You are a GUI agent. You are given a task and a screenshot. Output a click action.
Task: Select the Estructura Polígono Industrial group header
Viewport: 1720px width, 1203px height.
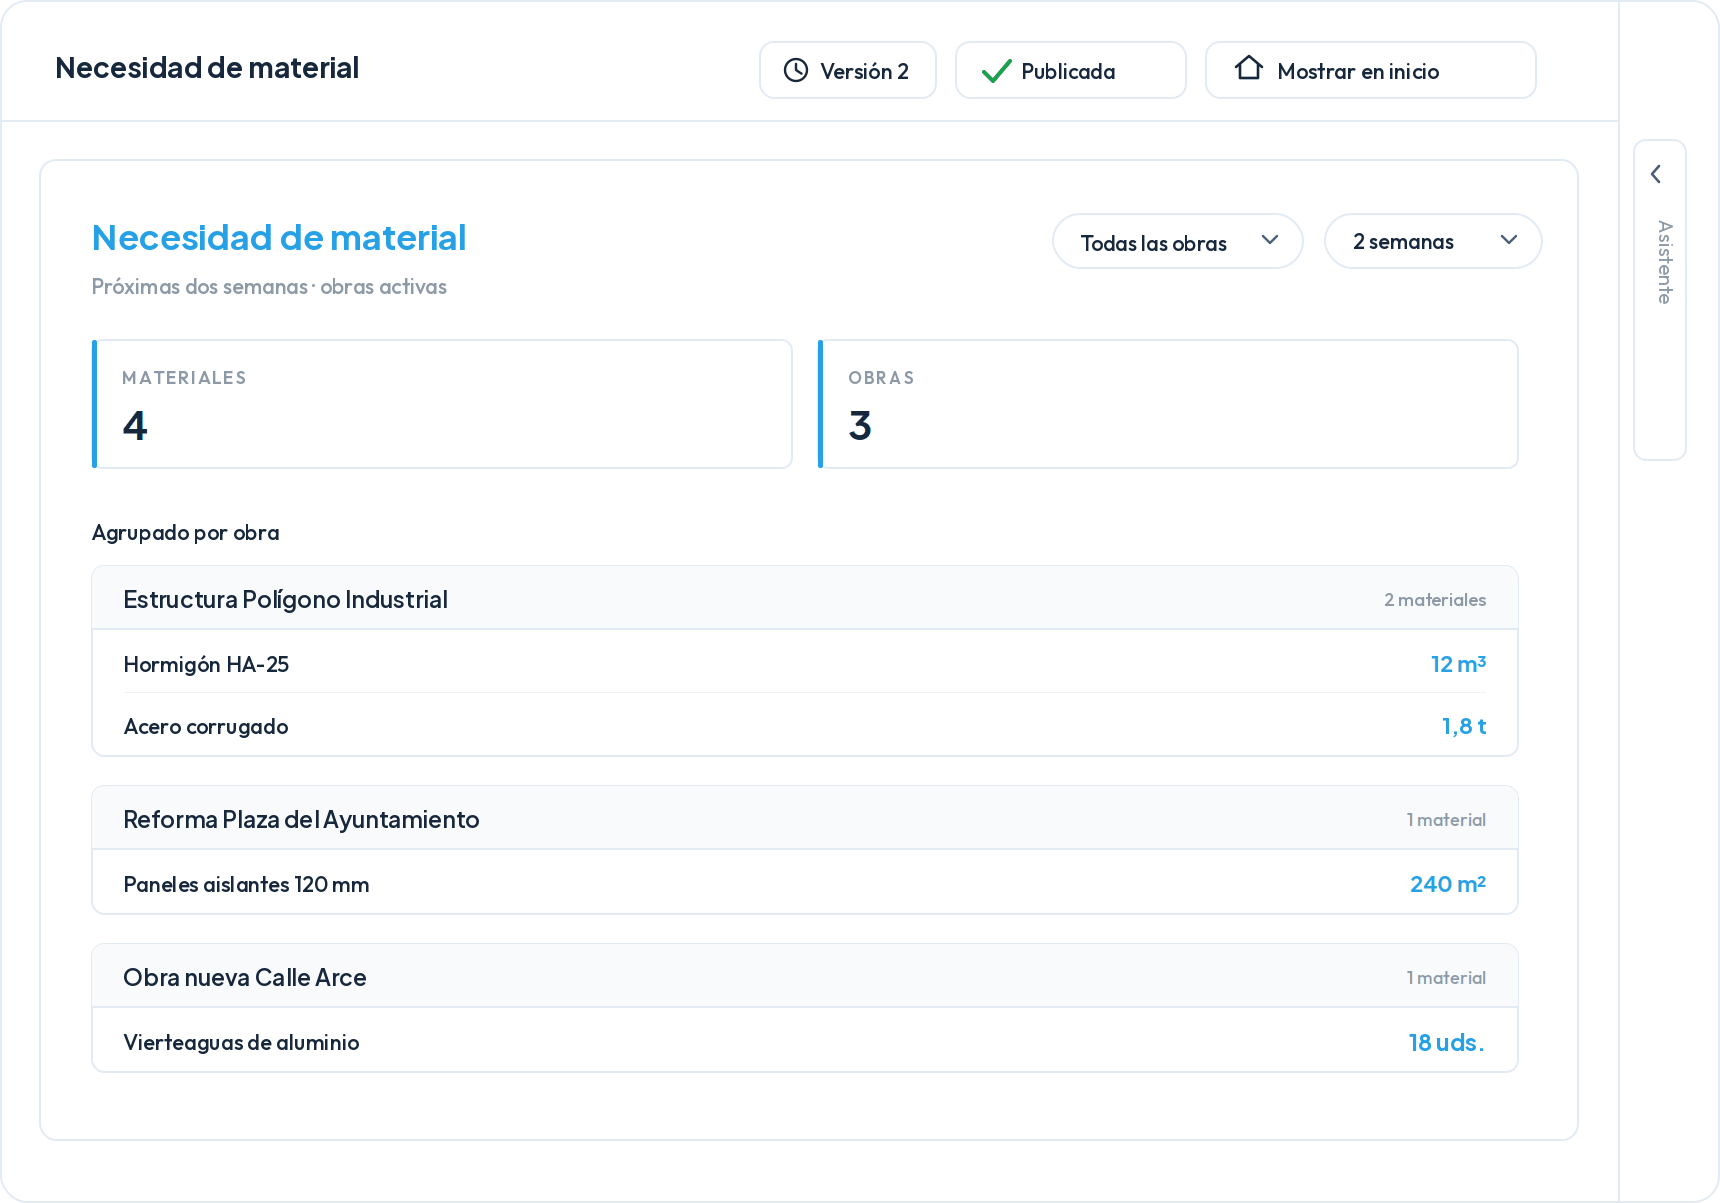pyautogui.click(x=805, y=598)
